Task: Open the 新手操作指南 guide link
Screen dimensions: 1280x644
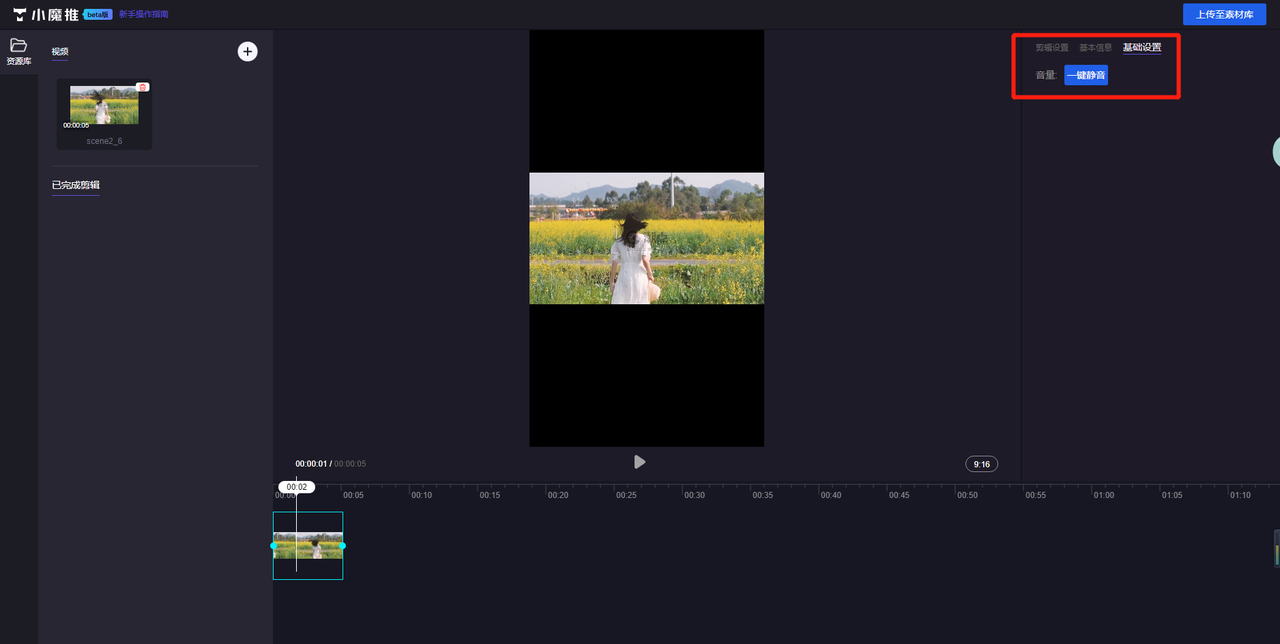Action: 143,15
